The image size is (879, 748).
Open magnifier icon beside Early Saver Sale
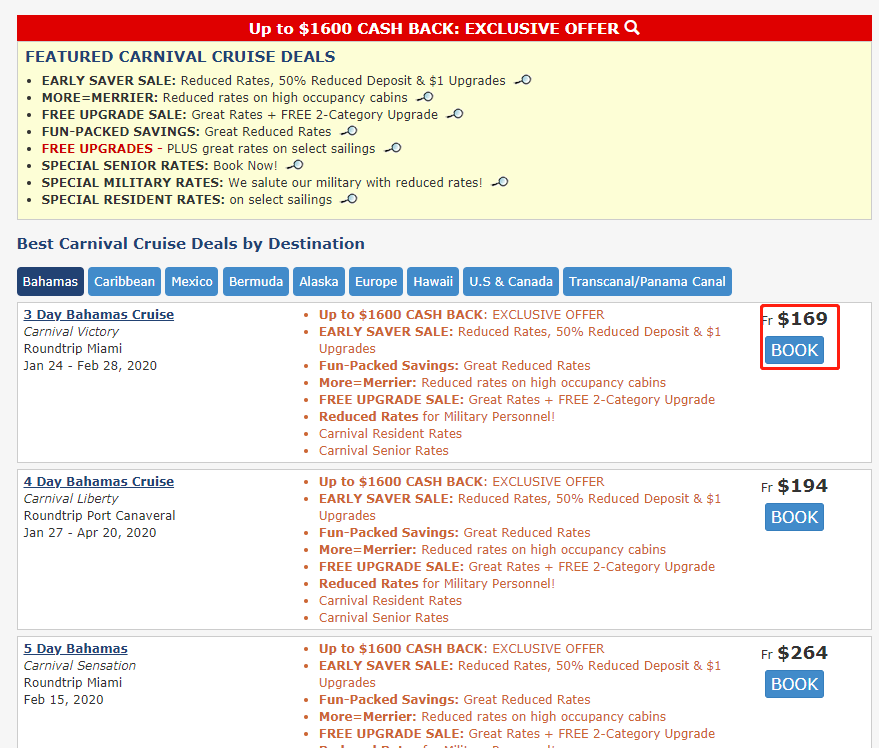(523, 80)
